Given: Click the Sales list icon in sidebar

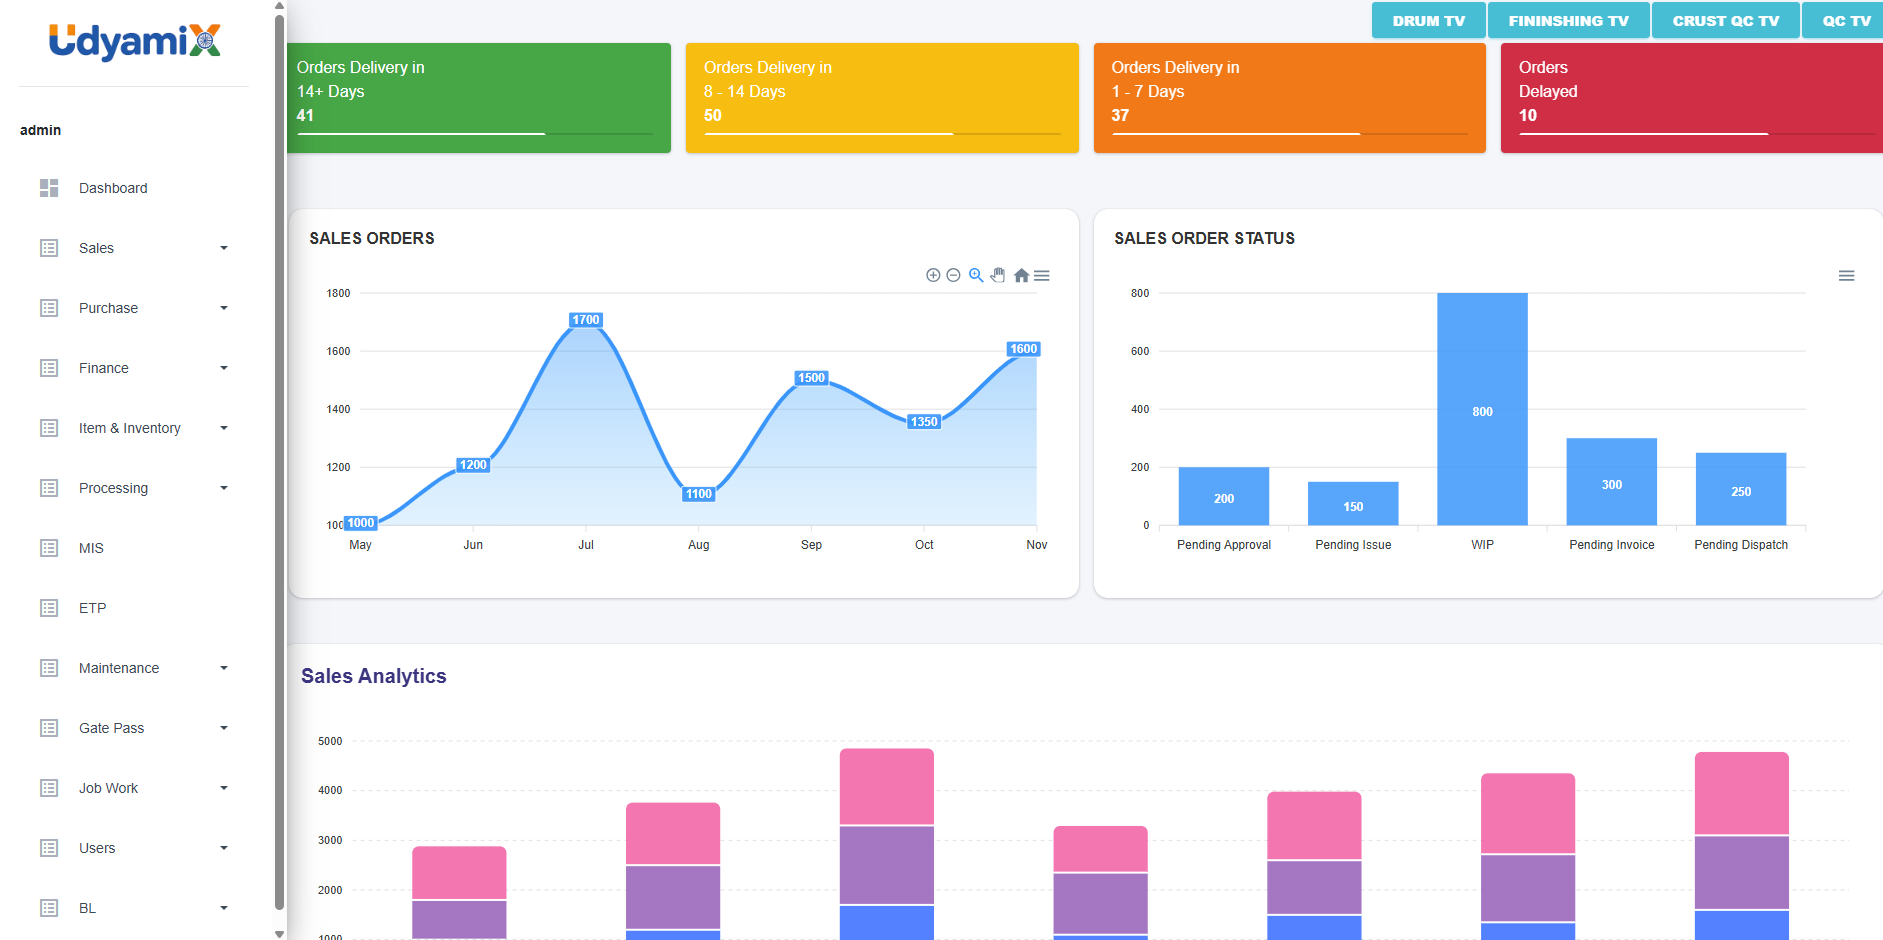Looking at the screenshot, I should [x=49, y=248].
